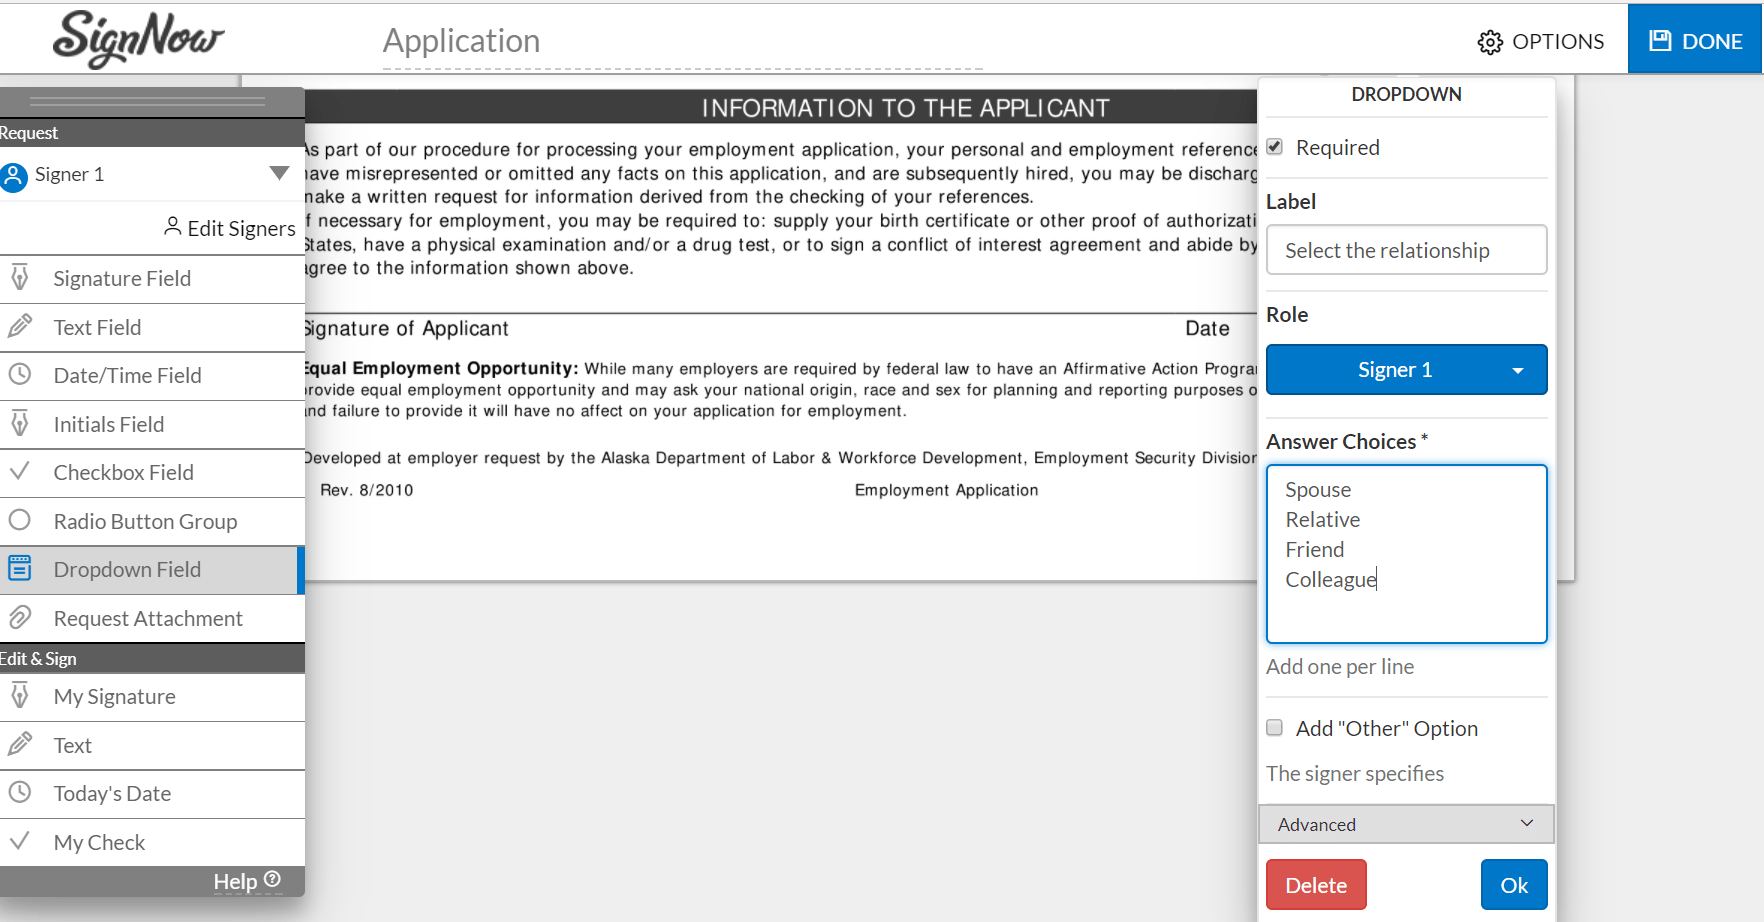Click the Radio Button Group circle icon

20,520
